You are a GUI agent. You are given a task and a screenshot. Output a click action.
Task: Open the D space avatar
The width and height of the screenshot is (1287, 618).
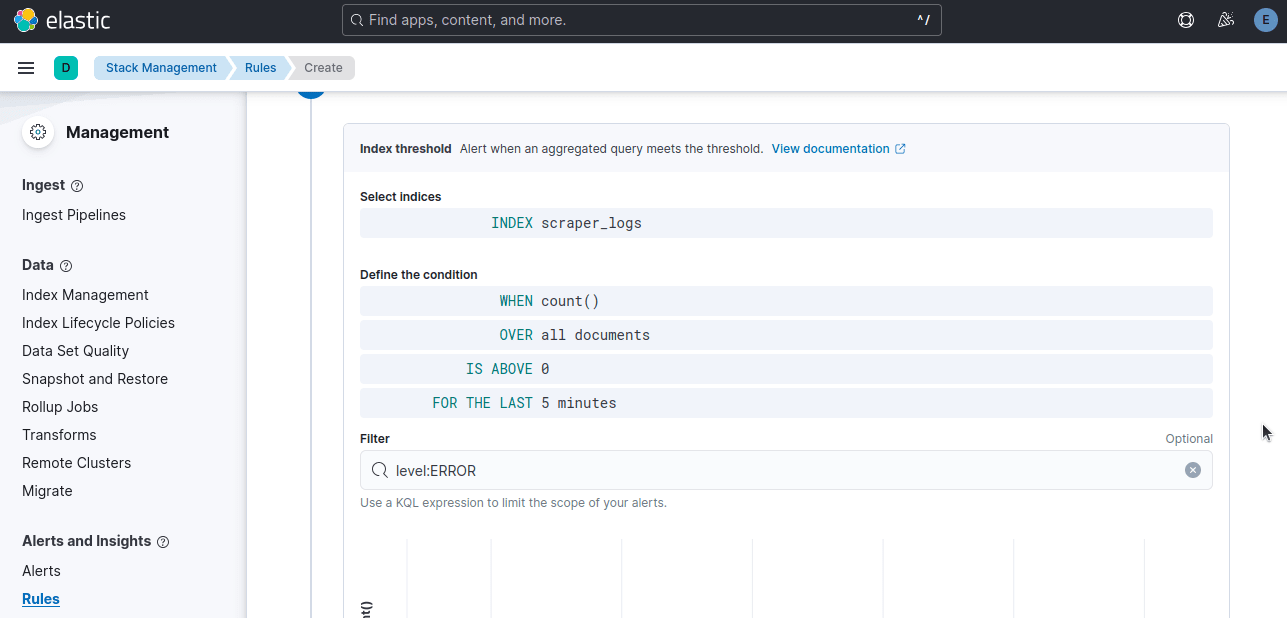pyautogui.click(x=66, y=68)
